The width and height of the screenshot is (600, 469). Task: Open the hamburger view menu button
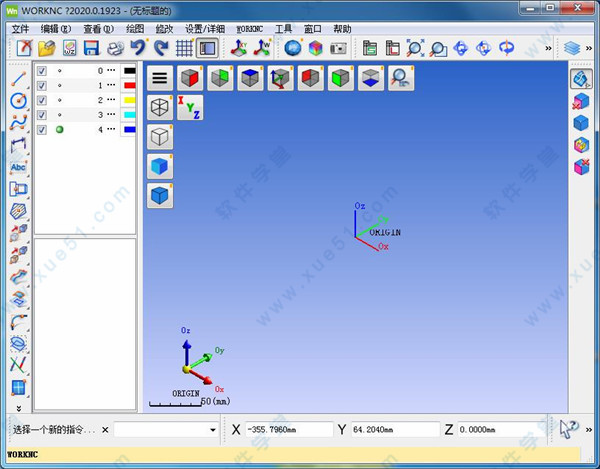click(160, 78)
